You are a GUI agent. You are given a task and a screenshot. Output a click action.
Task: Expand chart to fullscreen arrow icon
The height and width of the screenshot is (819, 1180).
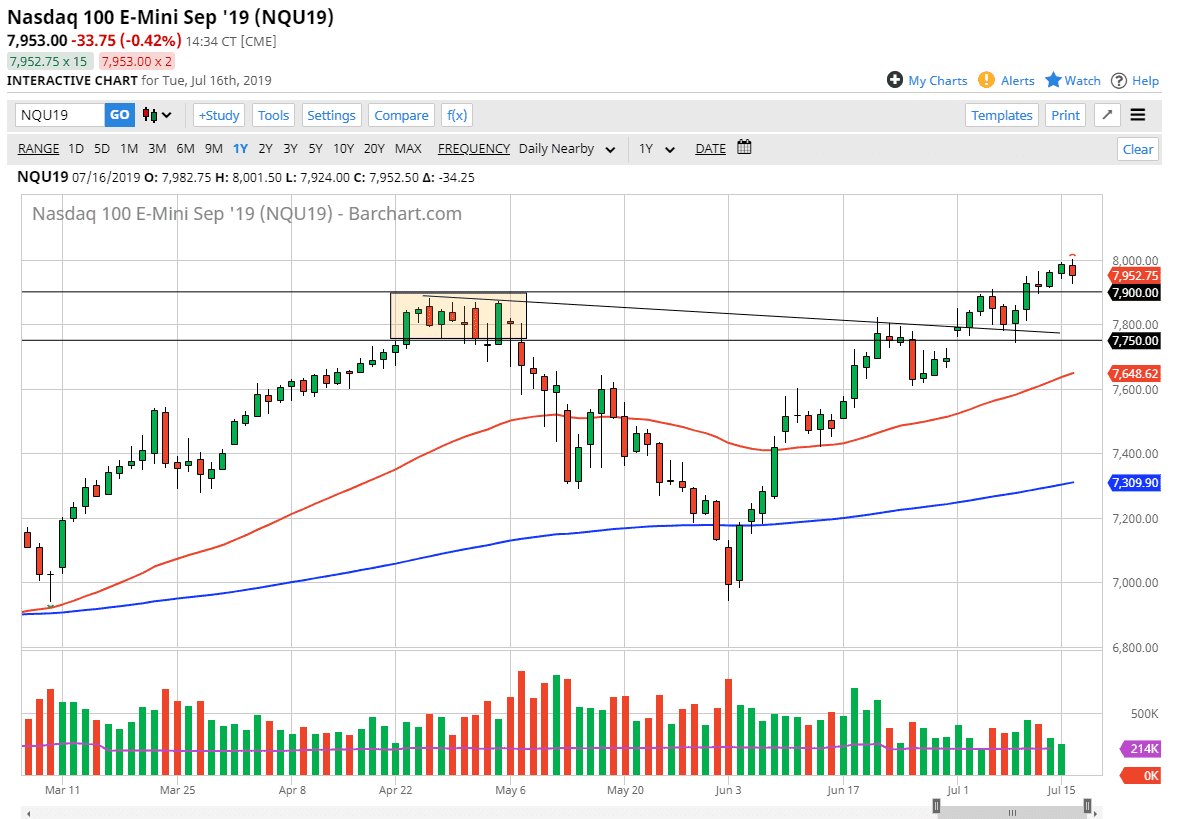click(1107, 115)
